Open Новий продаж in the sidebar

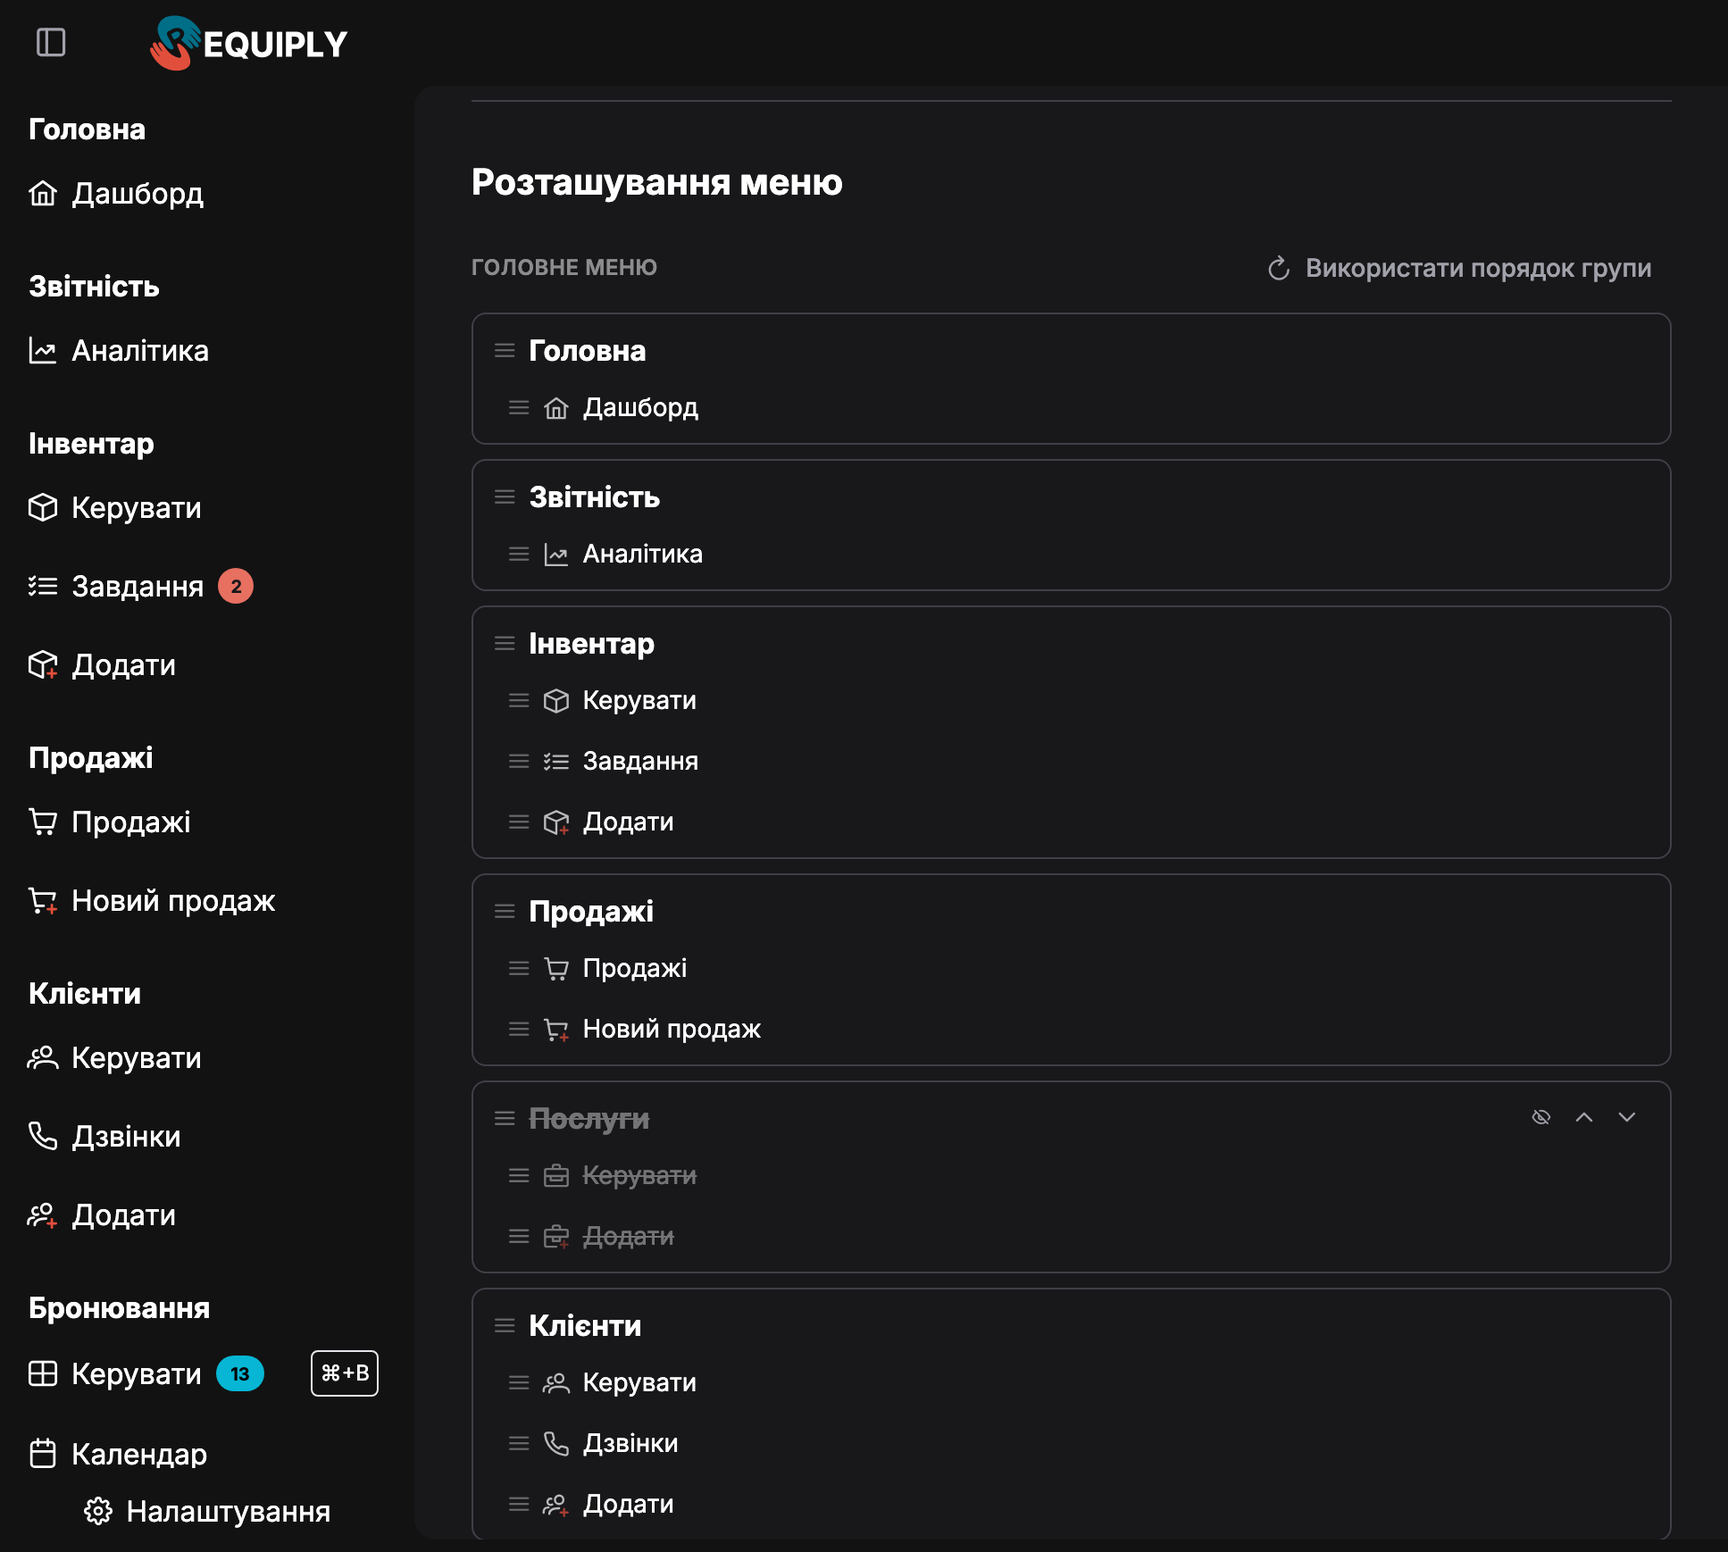click(152, 901)
